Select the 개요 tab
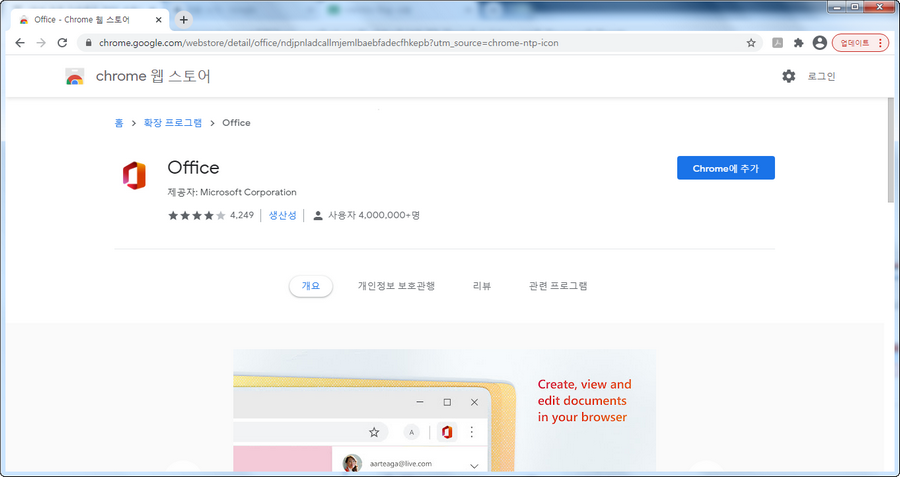Screen dimensions: 900x477 (x=311, y=286)
